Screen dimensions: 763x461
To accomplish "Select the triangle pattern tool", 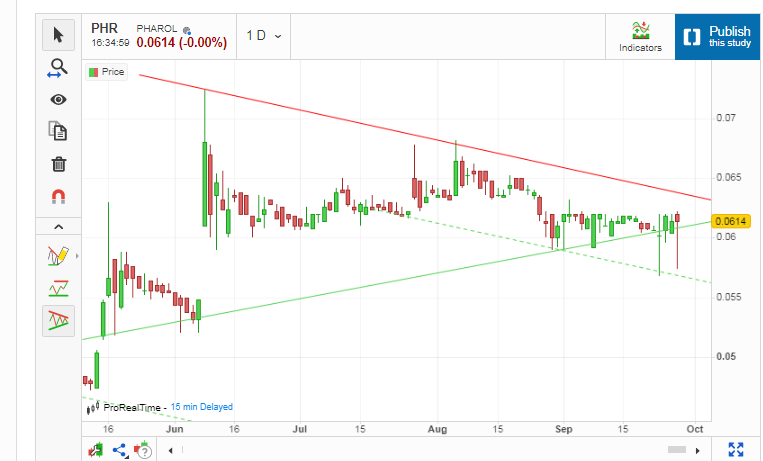I will [x=58, y=321].
